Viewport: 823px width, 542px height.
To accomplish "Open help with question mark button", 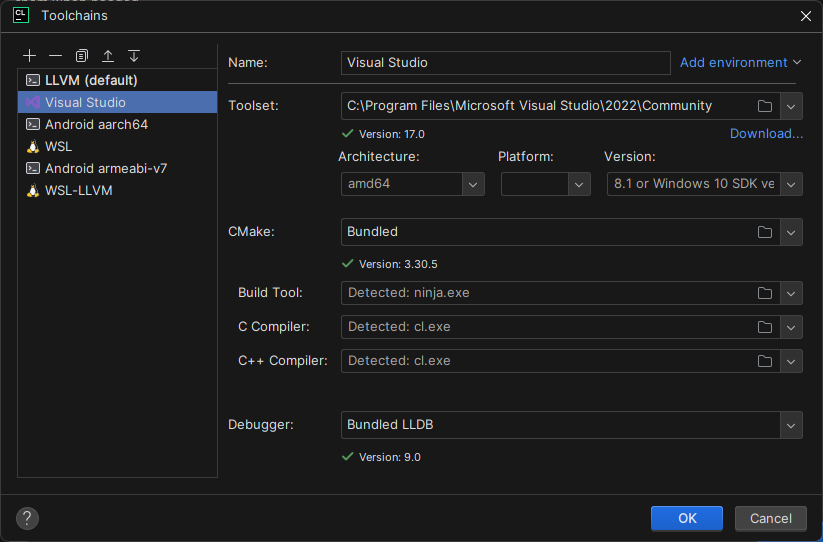I will tap(27, 518).
